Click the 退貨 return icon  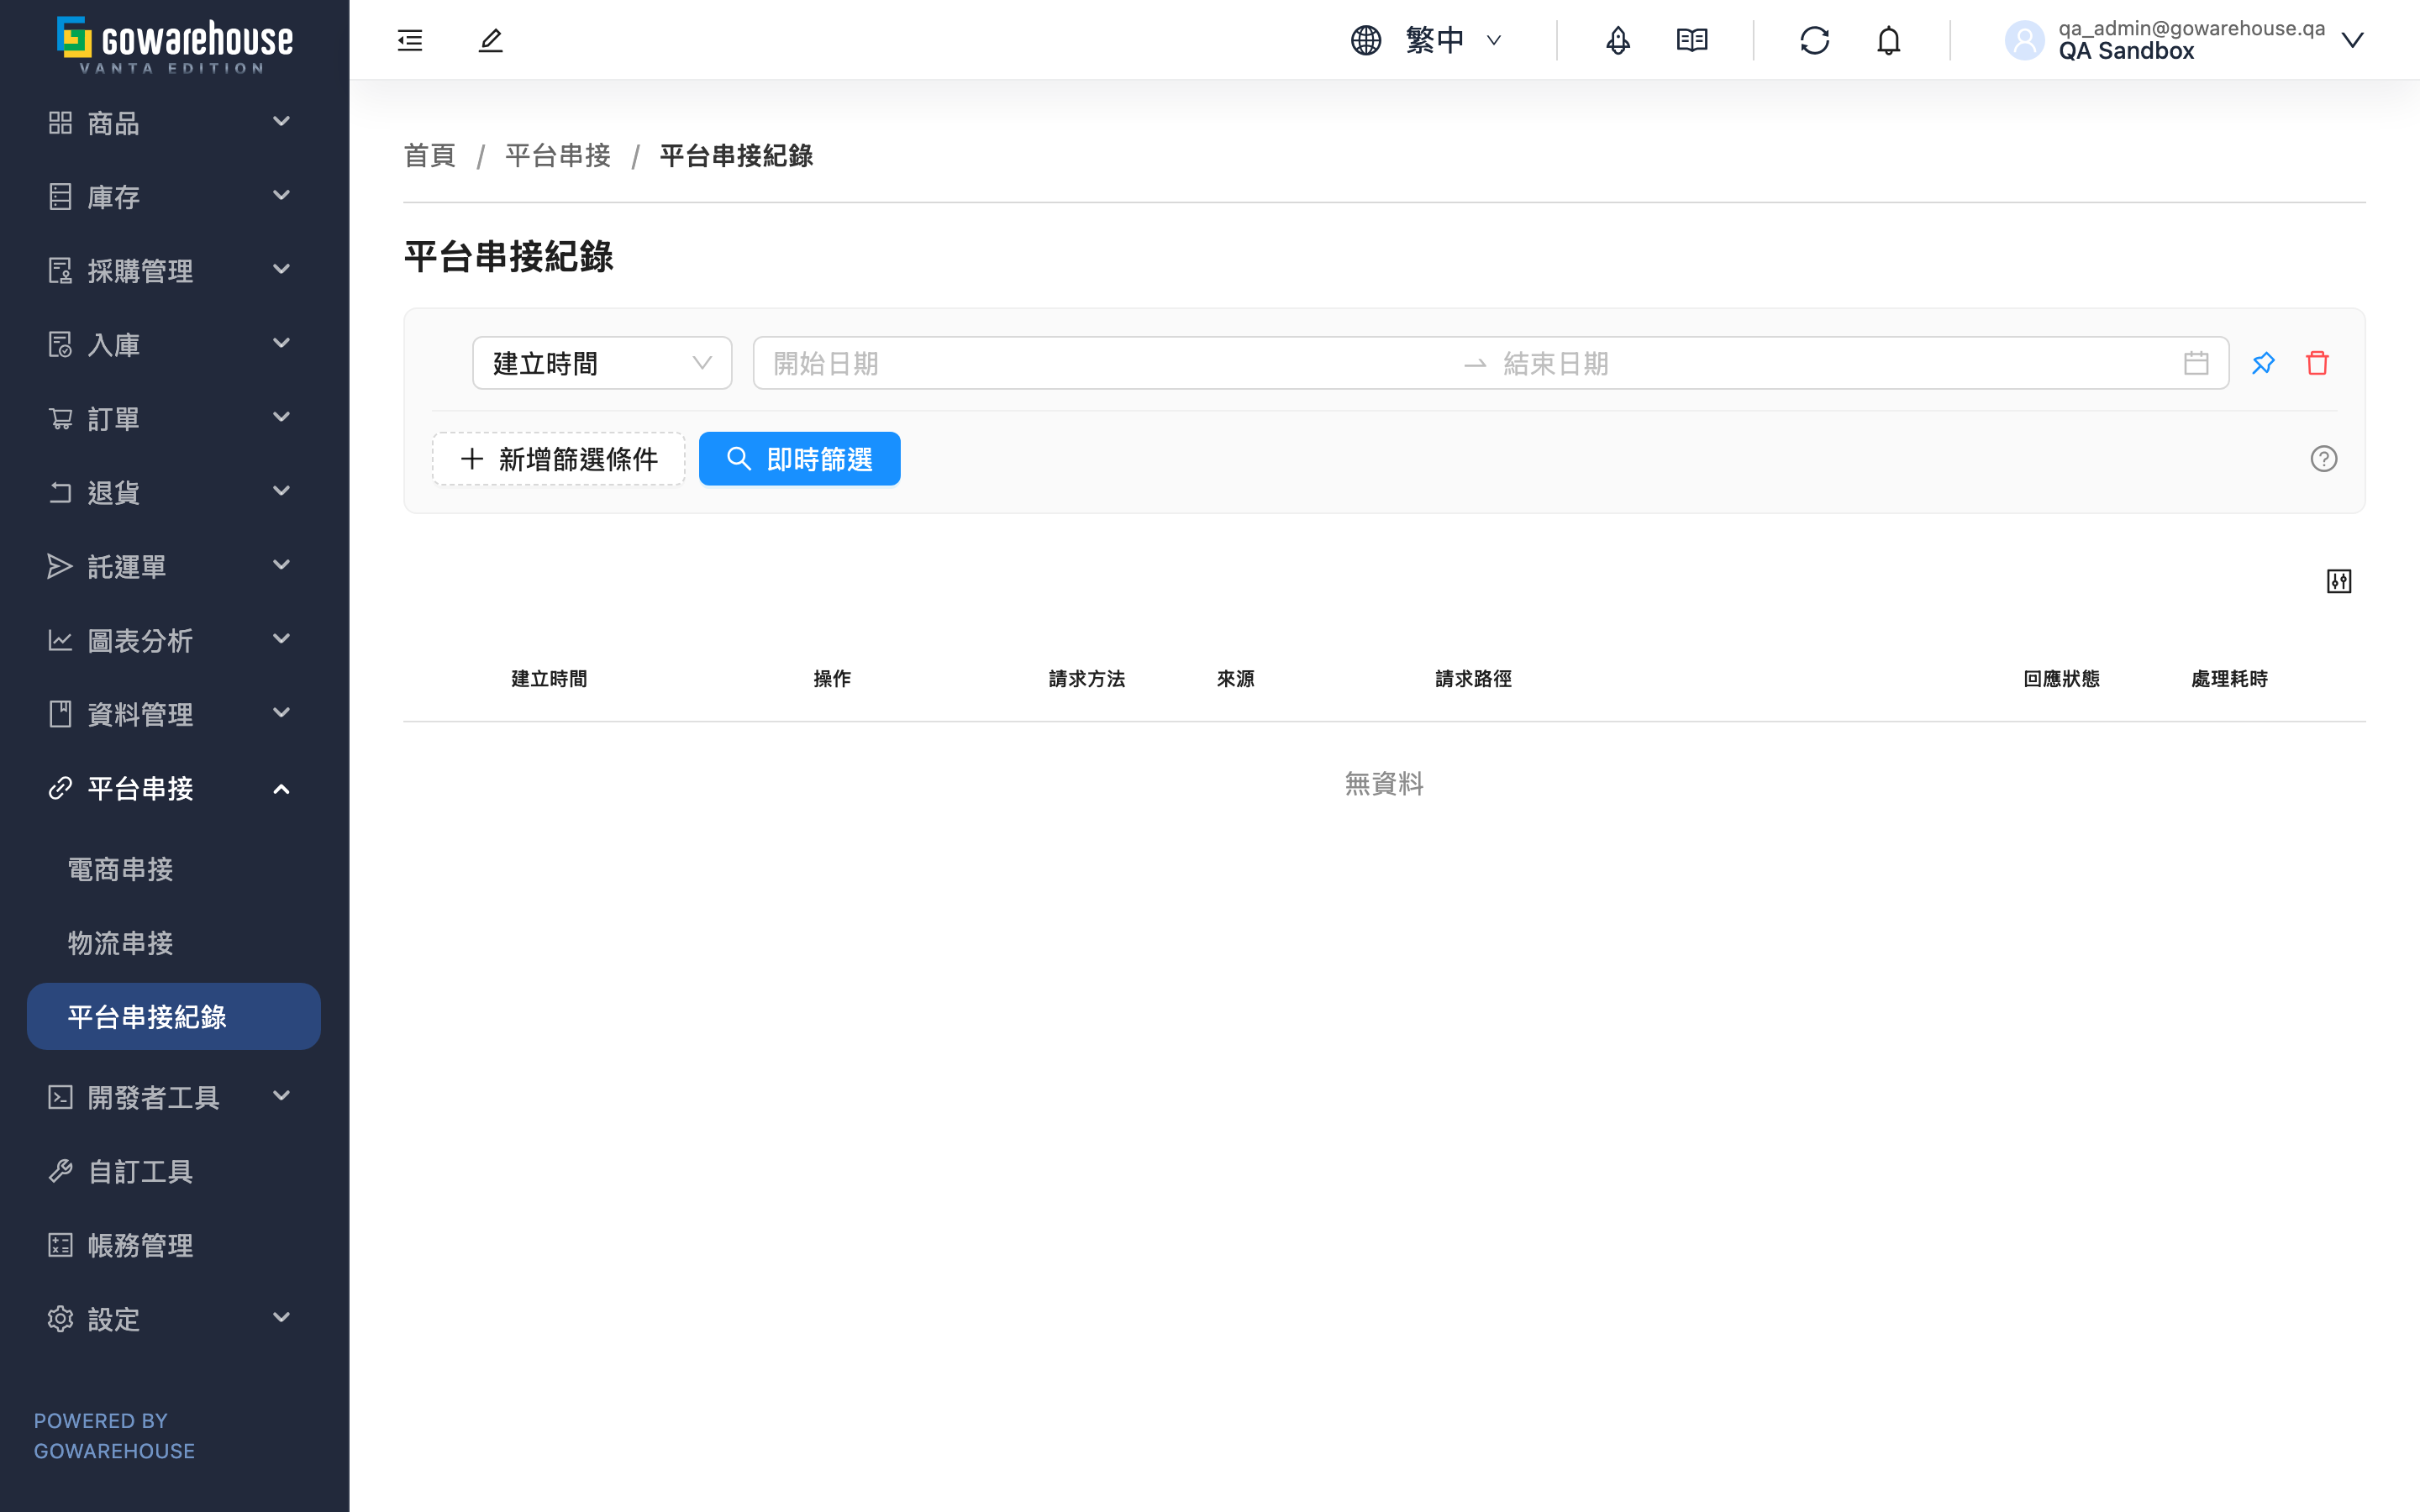[x=60, y=492]
